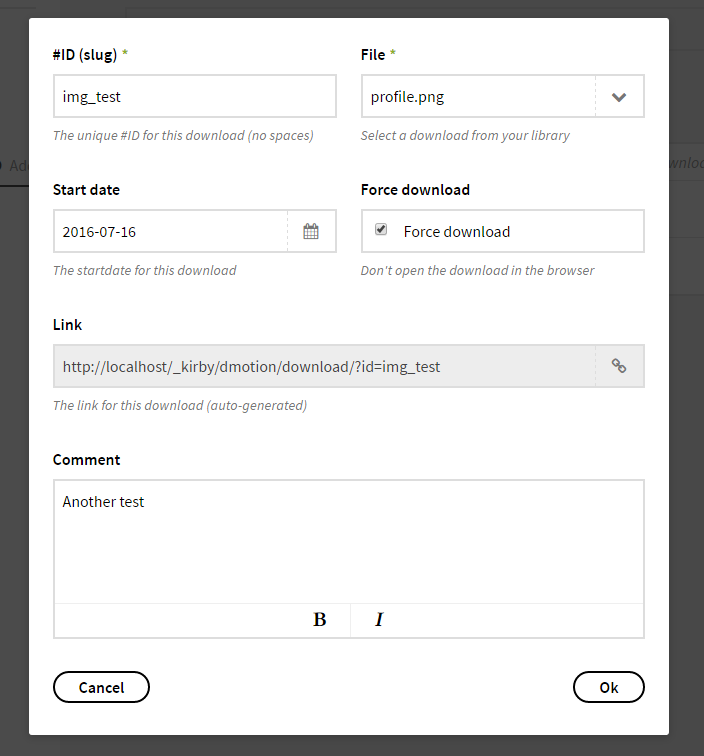Focus the #ID slug field containing img_test
The image size is (704, 756).
point(194,97)
